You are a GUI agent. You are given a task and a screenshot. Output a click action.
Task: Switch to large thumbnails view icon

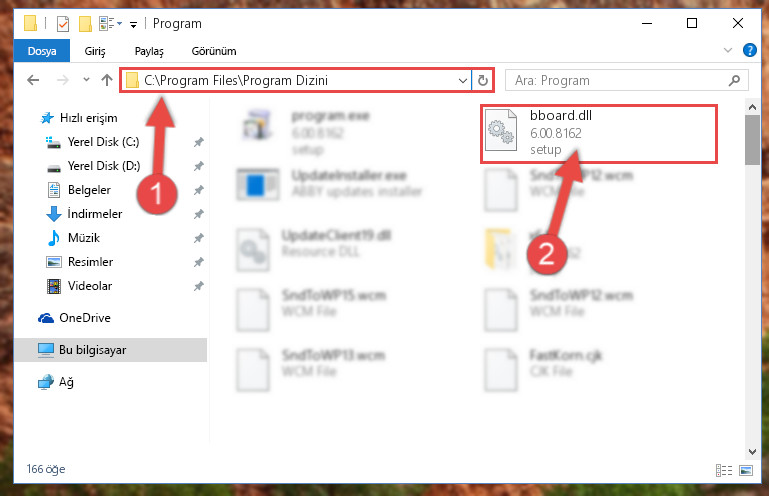pyautogui.click(x=746, y=470)
